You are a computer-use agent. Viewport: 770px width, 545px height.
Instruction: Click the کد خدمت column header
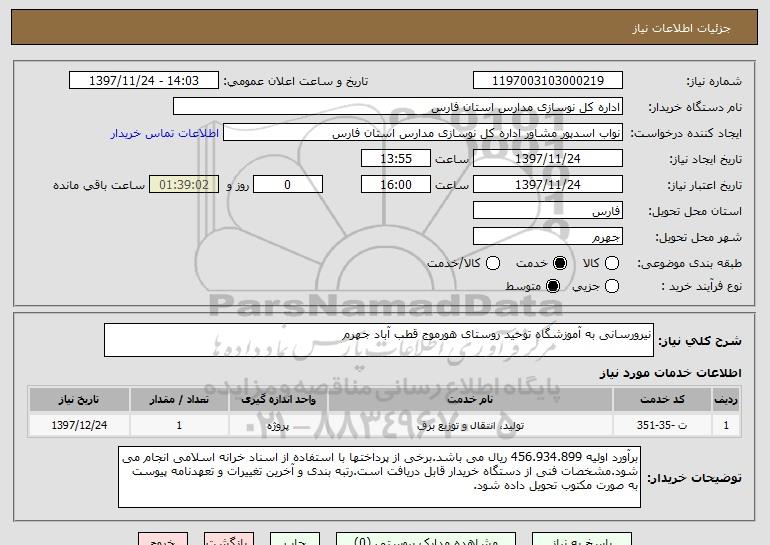pyautogui.click(x=662, y=400)
